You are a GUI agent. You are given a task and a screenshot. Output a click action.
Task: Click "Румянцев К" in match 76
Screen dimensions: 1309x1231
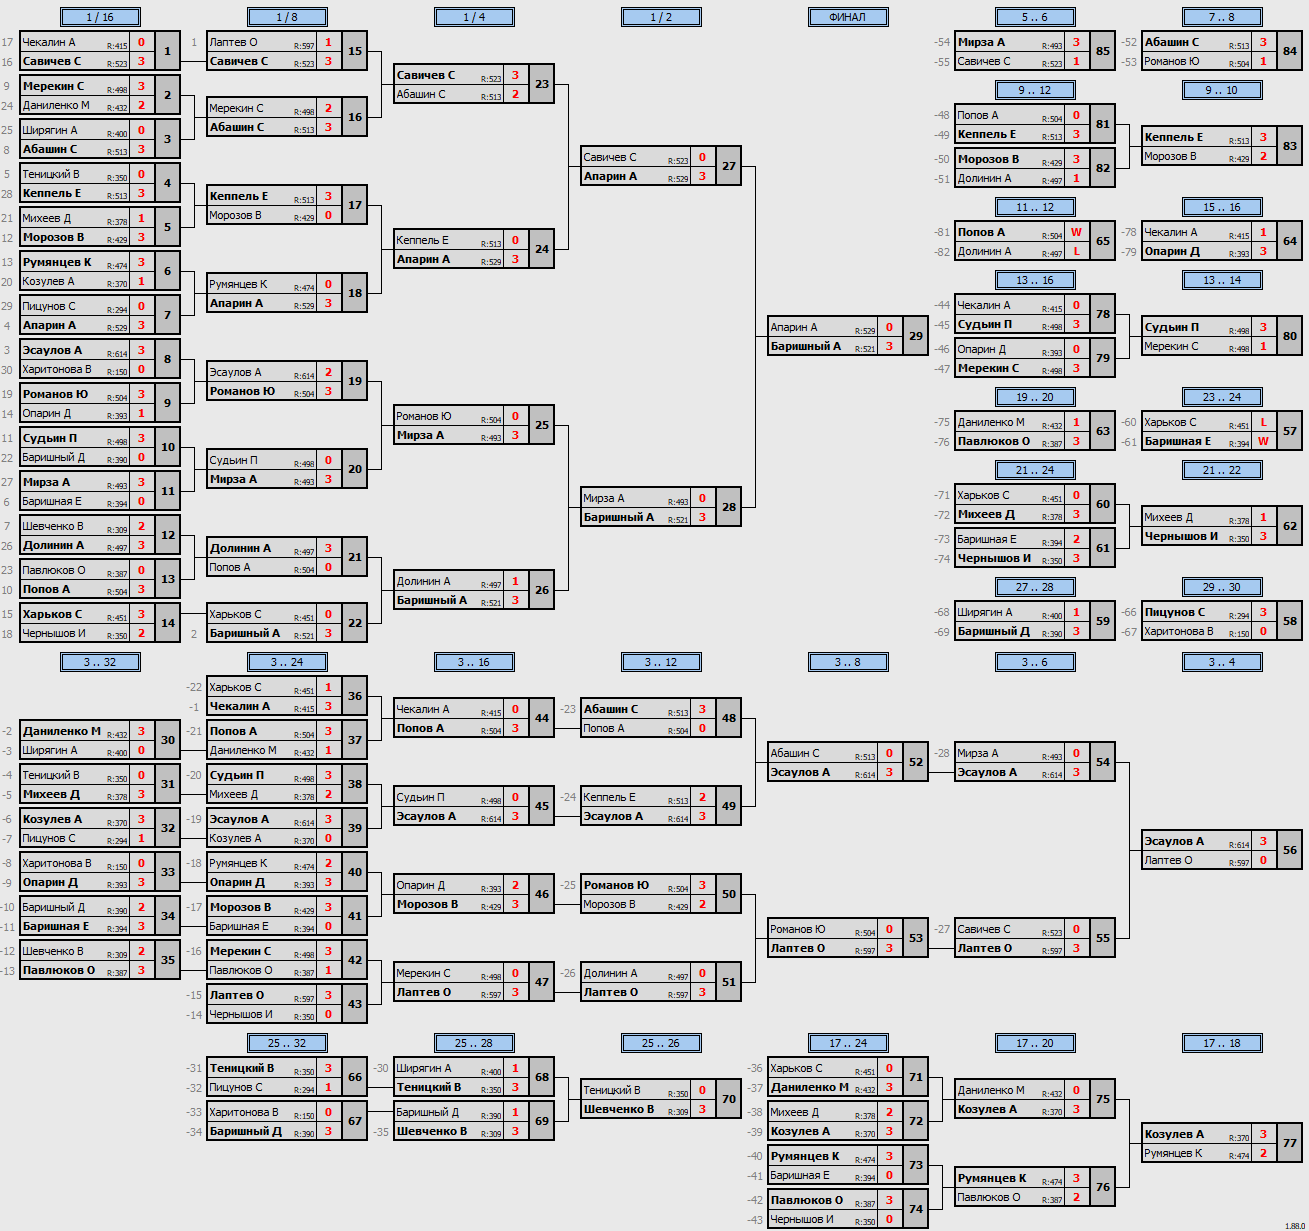point(992,1178)
